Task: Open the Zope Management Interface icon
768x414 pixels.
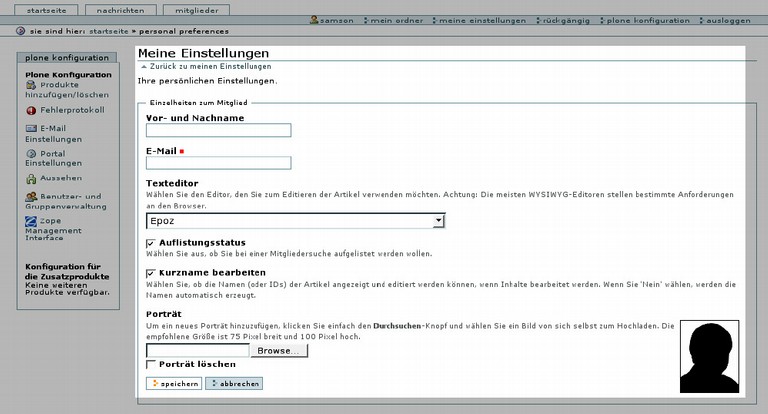Action: click(x=32, y=221)
